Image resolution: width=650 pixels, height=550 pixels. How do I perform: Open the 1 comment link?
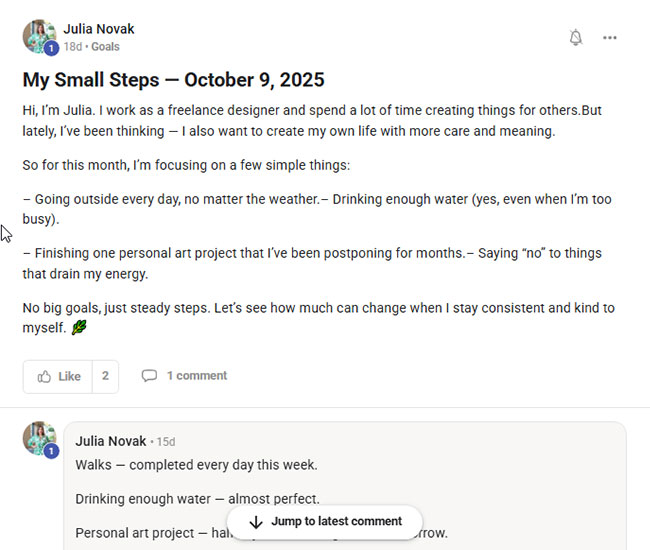(196, 376)
